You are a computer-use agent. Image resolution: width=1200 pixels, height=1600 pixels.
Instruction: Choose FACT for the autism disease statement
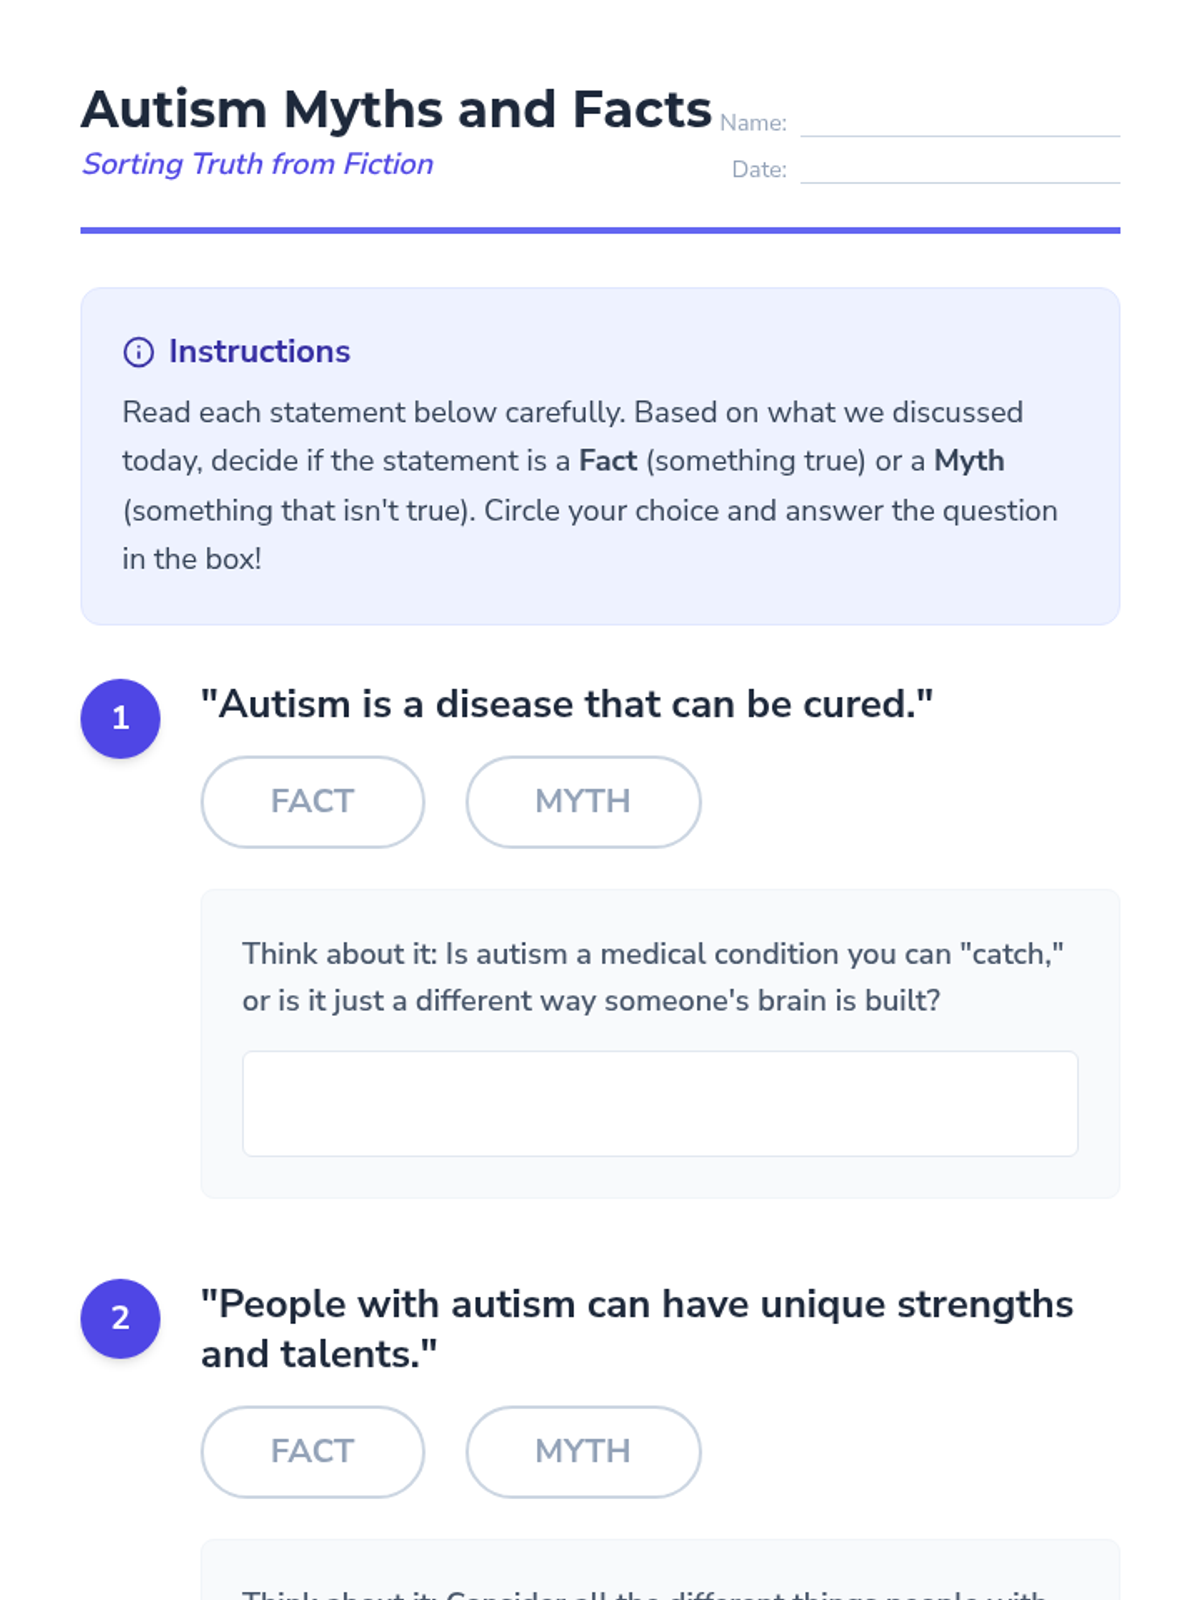pos(312,801)
